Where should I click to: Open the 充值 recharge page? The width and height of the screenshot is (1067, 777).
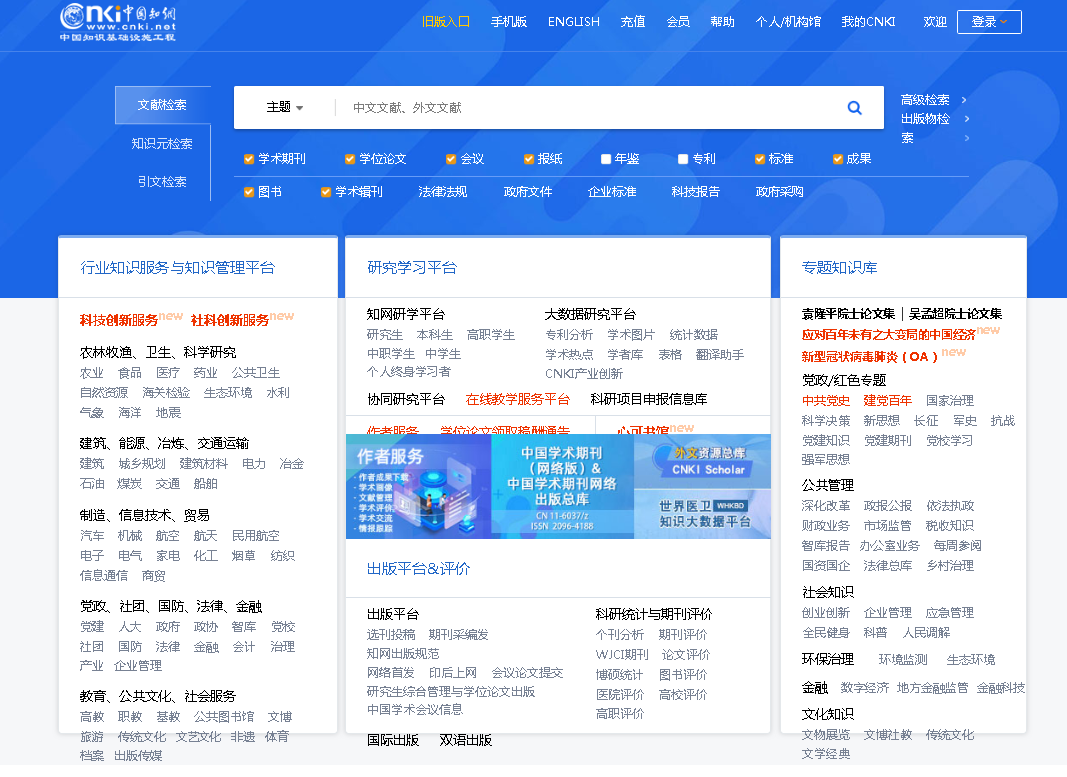click(633, 22)
